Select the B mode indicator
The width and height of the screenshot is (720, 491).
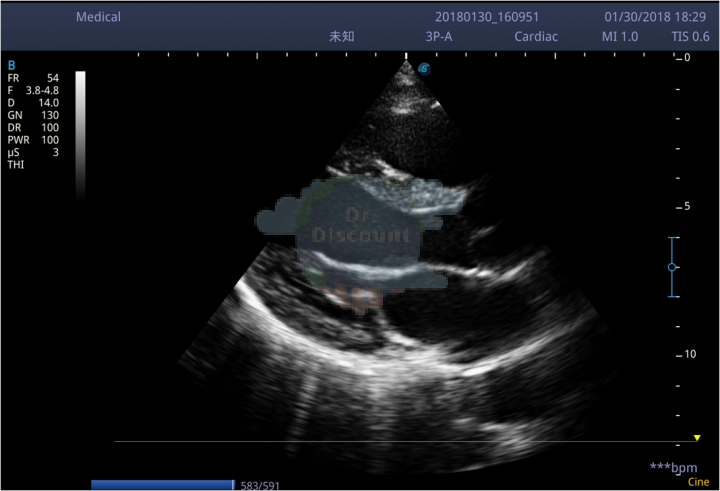pyautogui.click(x=11, y=65)
